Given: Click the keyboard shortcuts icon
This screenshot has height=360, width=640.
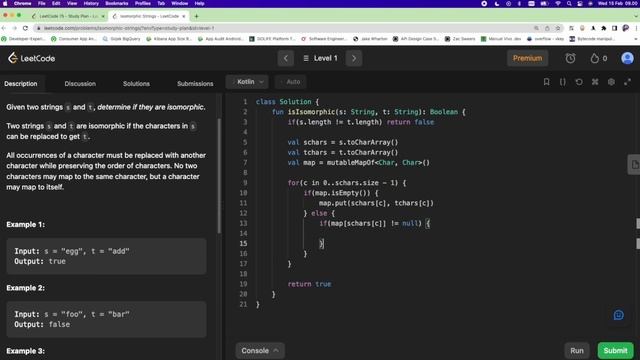Looking at the screenshot, I should (x=595, y=82).
